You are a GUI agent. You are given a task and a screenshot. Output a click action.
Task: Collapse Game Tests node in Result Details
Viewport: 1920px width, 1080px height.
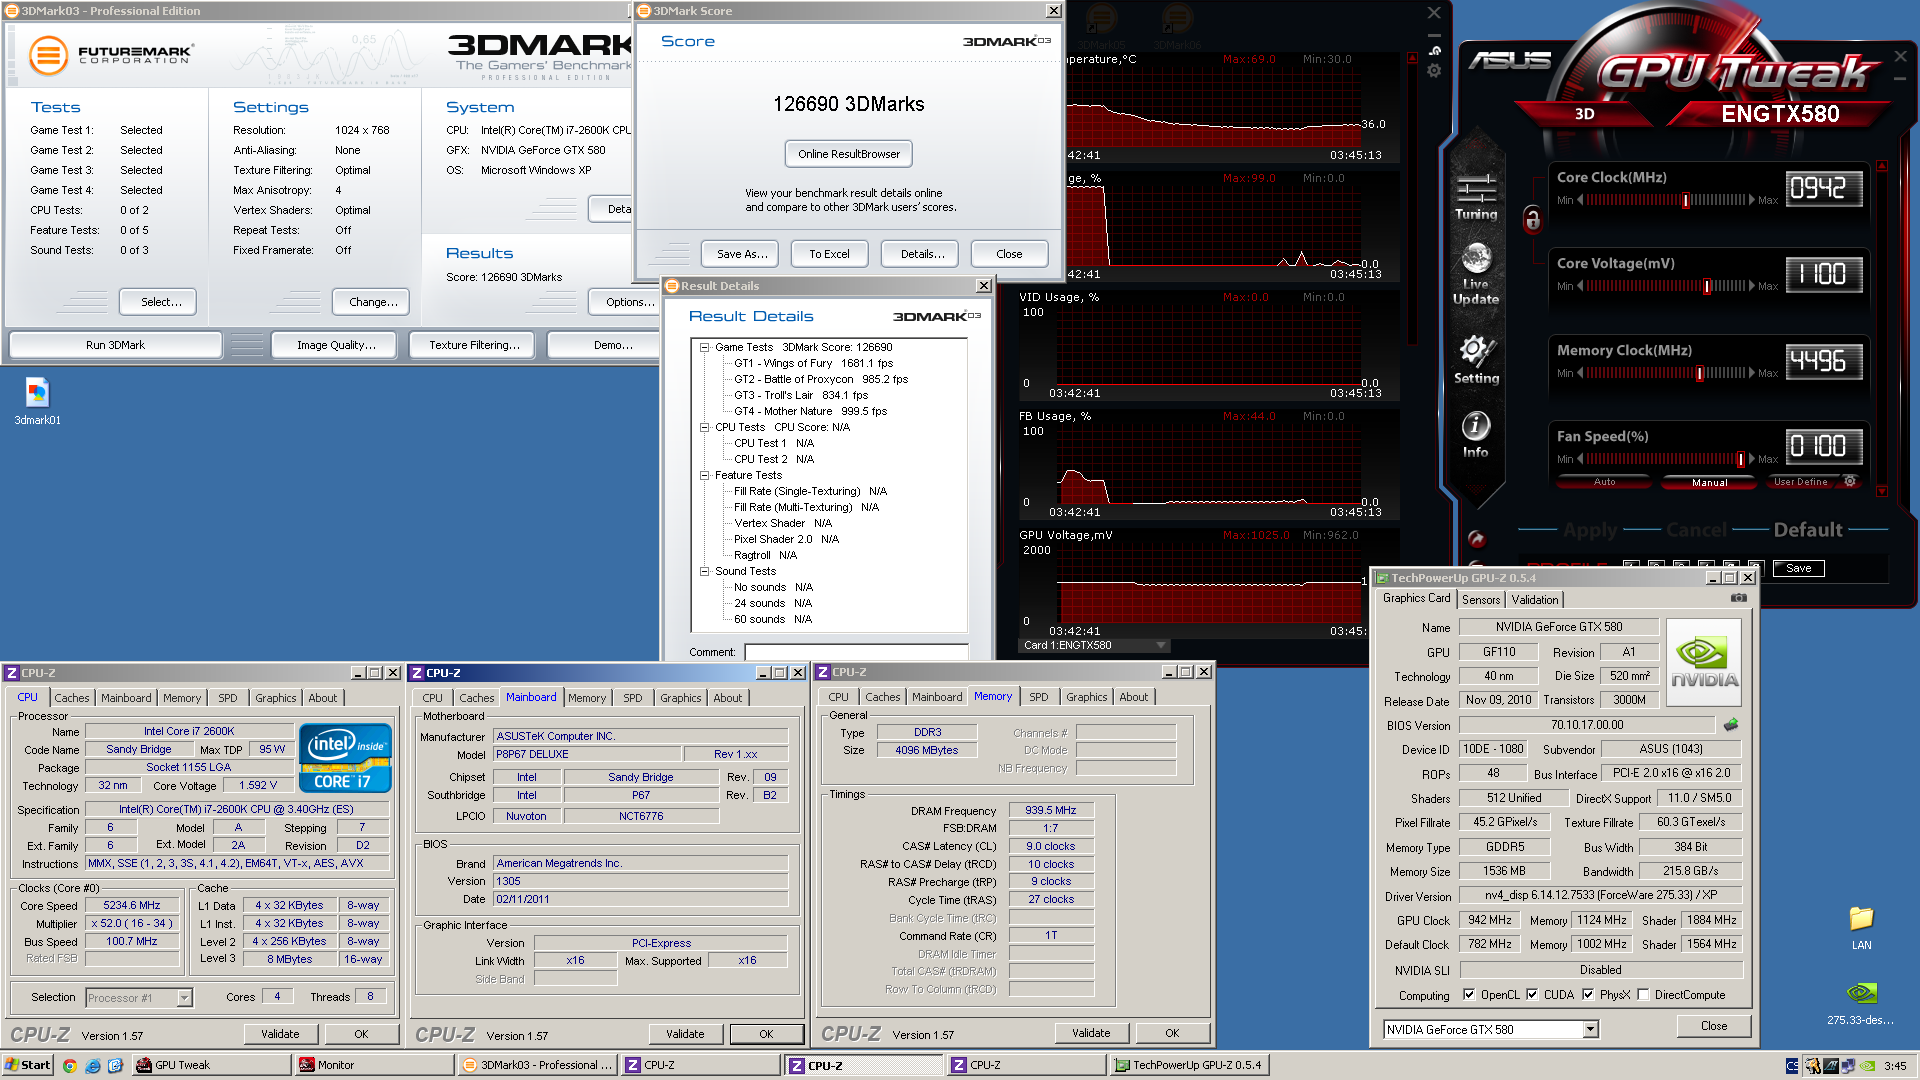[704, 348]
